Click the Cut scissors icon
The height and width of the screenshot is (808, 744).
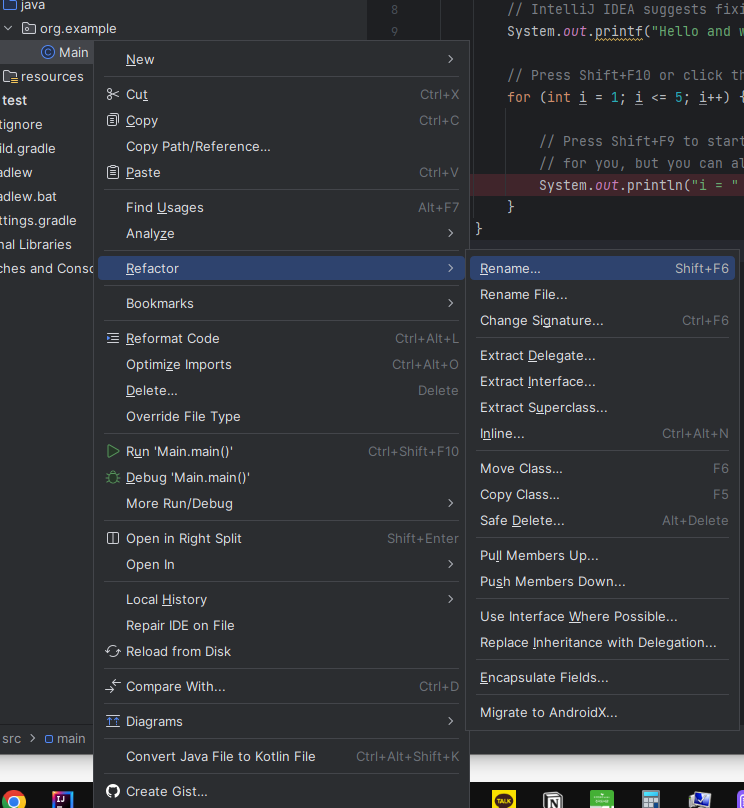tap(112, 94)
